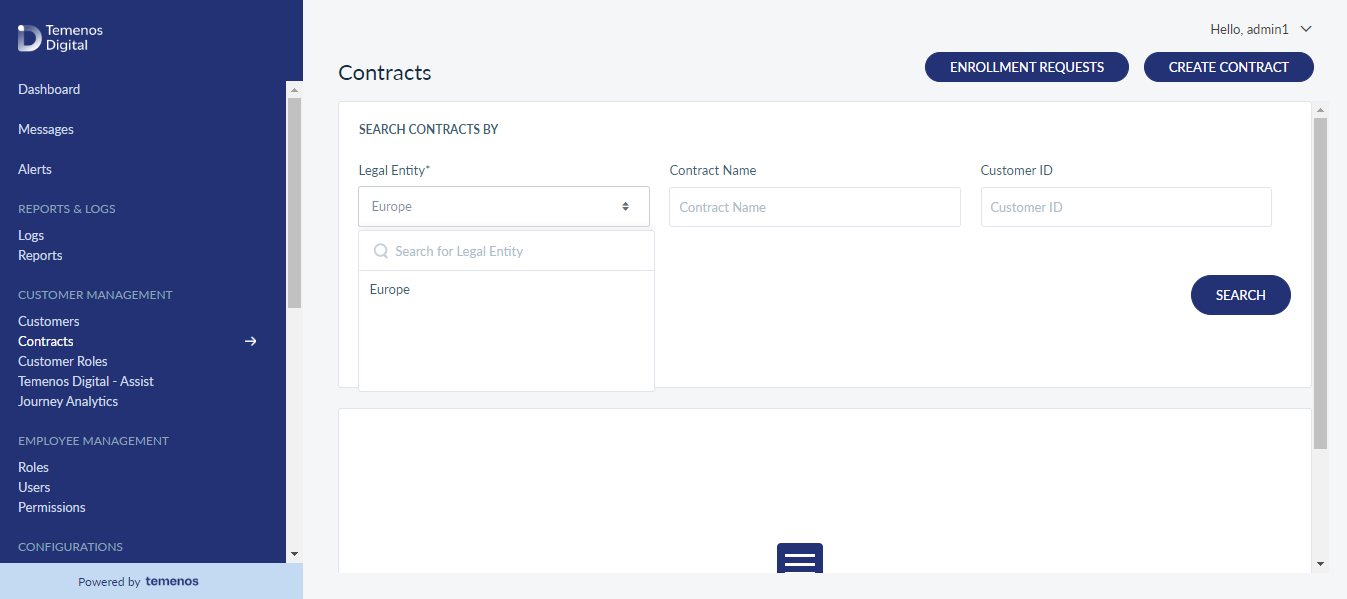Open the Hello, admin1 user dropdown
The width and height of the screenshot is (1347, 599).
pyautogui.click(x=1261, y=30)
